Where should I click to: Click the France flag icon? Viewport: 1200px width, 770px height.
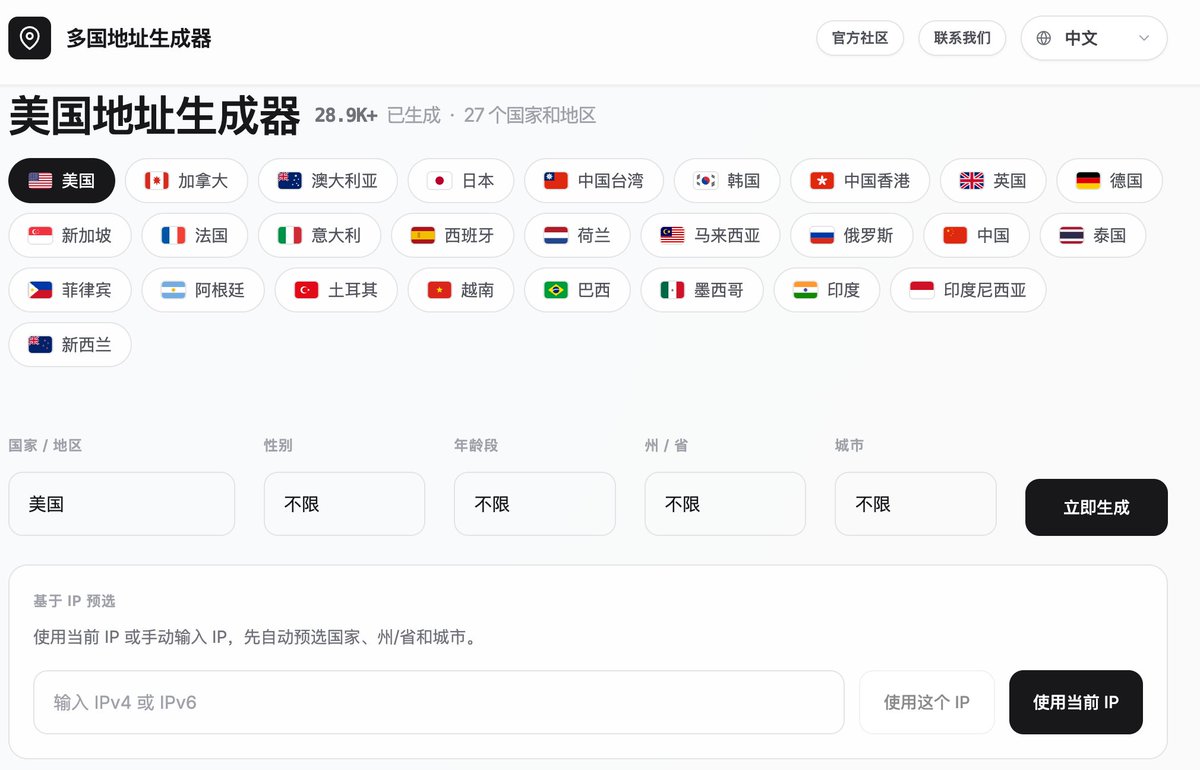(x=173, y=236)
